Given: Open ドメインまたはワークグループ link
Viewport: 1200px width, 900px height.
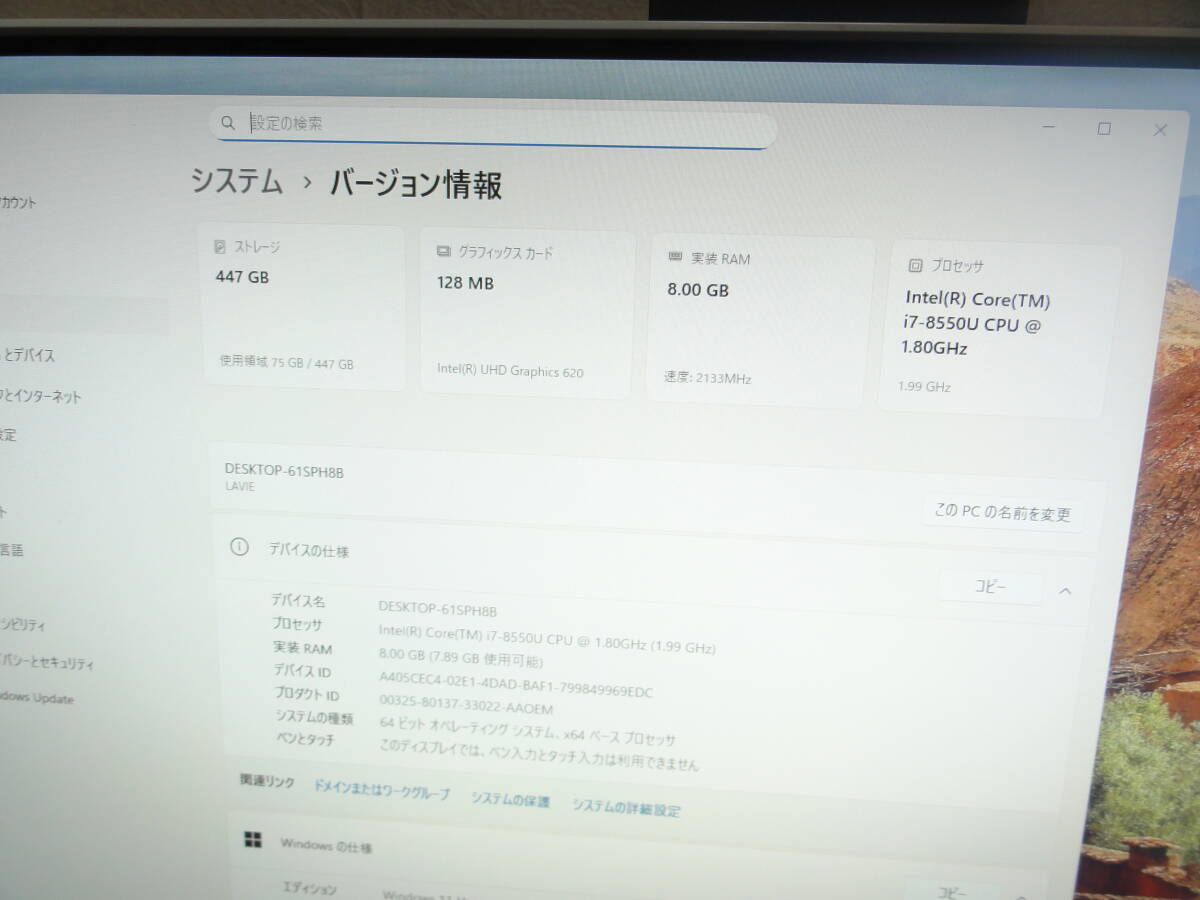Looking at the screenshot, I should tap(382, 790).
